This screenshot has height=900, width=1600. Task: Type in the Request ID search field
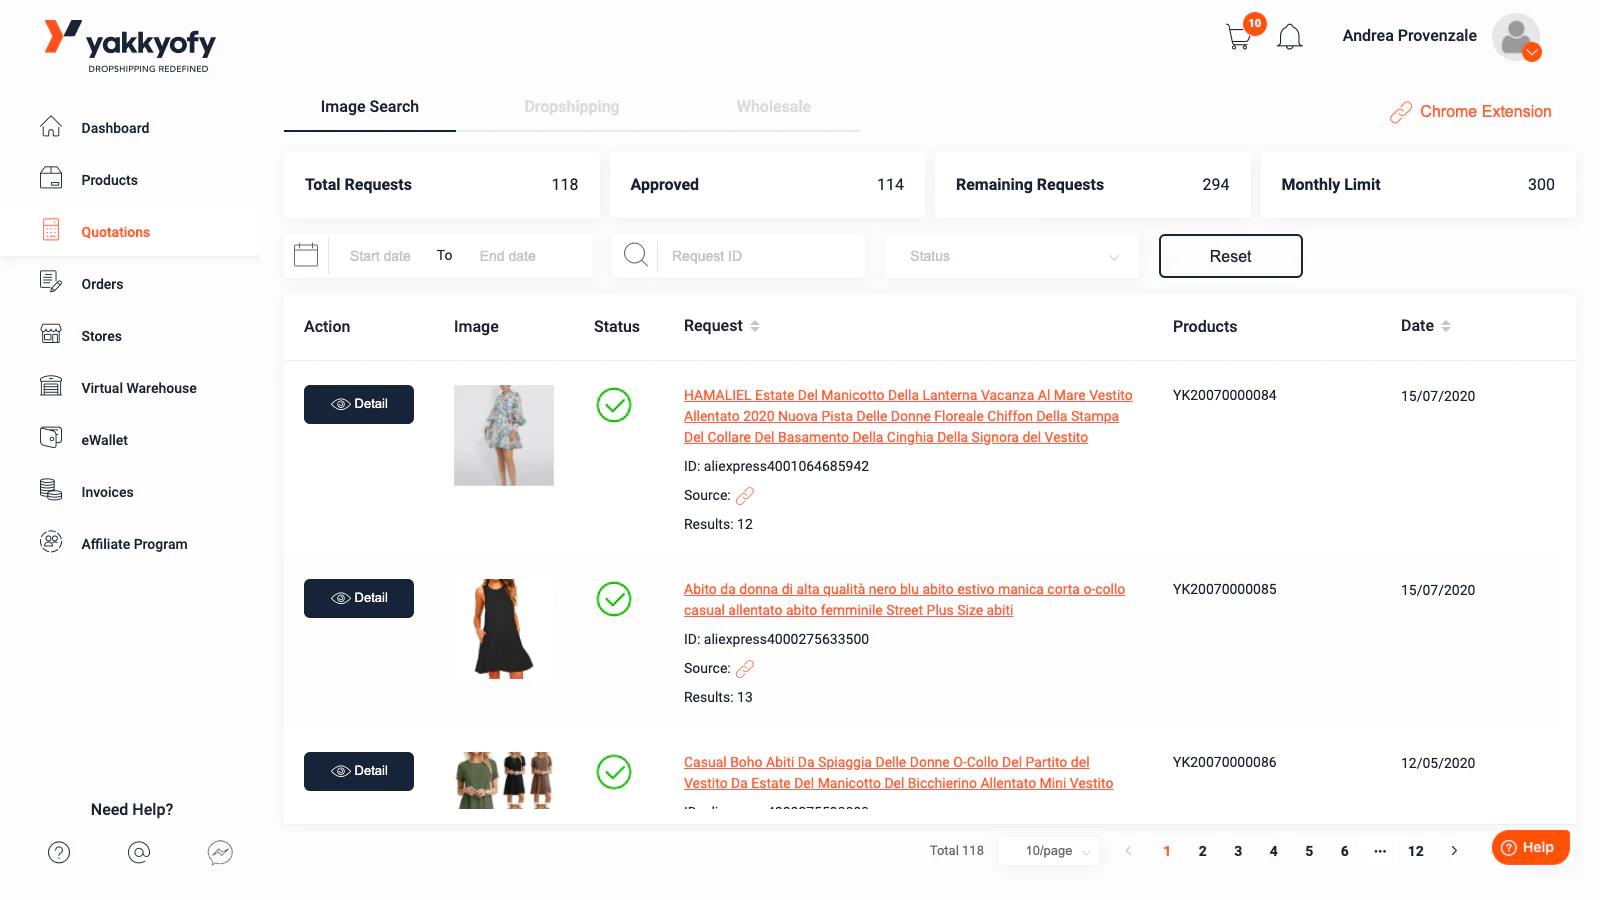coord(760,256)
